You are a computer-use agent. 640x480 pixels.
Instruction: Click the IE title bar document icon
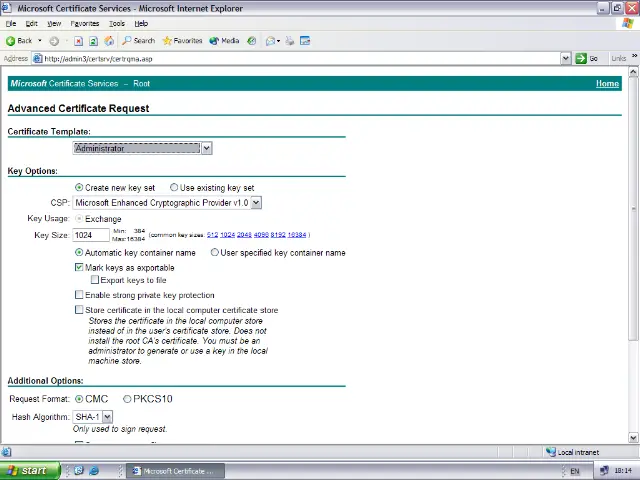[6, 7]
